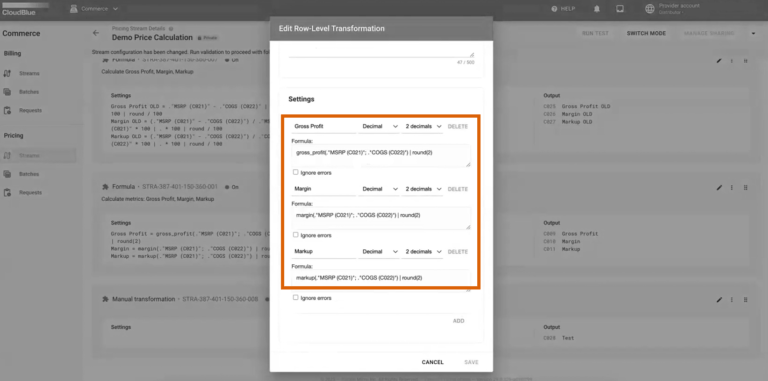This screenshot has width=768, height=381.
Task: Open the 2 decimals dropdown for Margin
Action: point(422,189)
